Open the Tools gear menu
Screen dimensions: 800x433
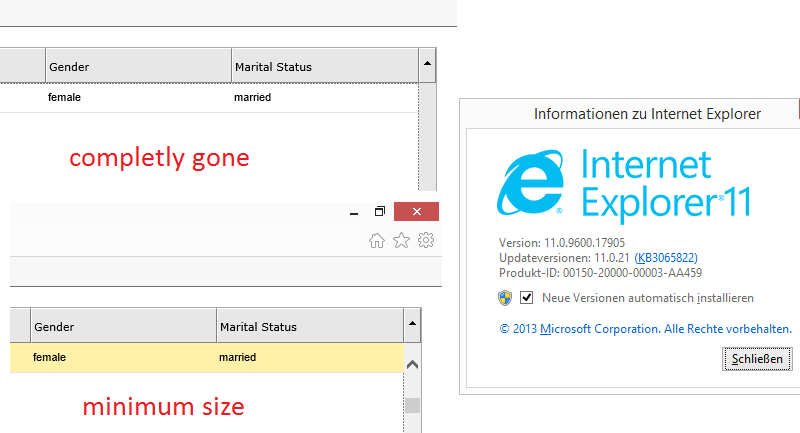pyautogui.click(x=426, y=240)
